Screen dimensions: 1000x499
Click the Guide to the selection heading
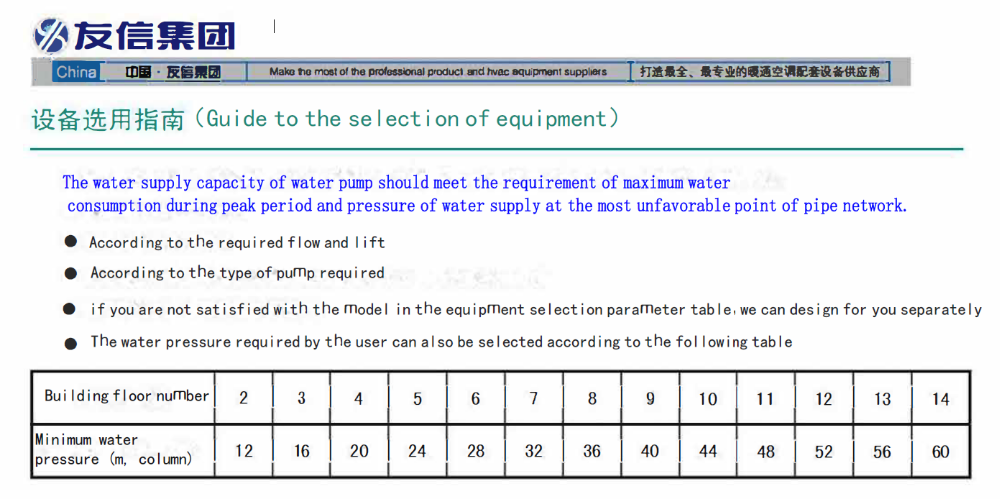325,120
